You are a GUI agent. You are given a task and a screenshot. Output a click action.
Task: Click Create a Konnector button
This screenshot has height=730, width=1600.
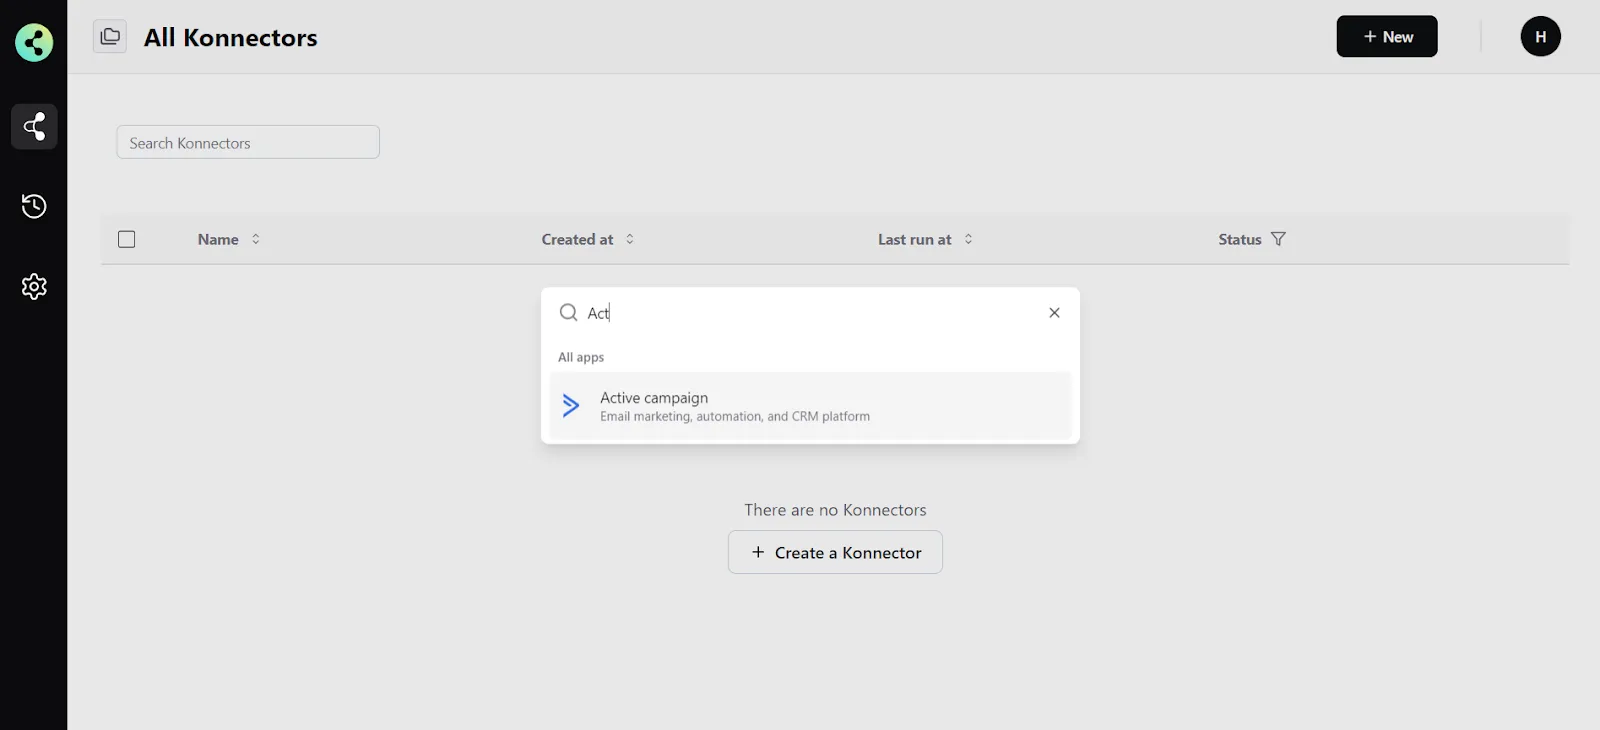coord(835,552)
